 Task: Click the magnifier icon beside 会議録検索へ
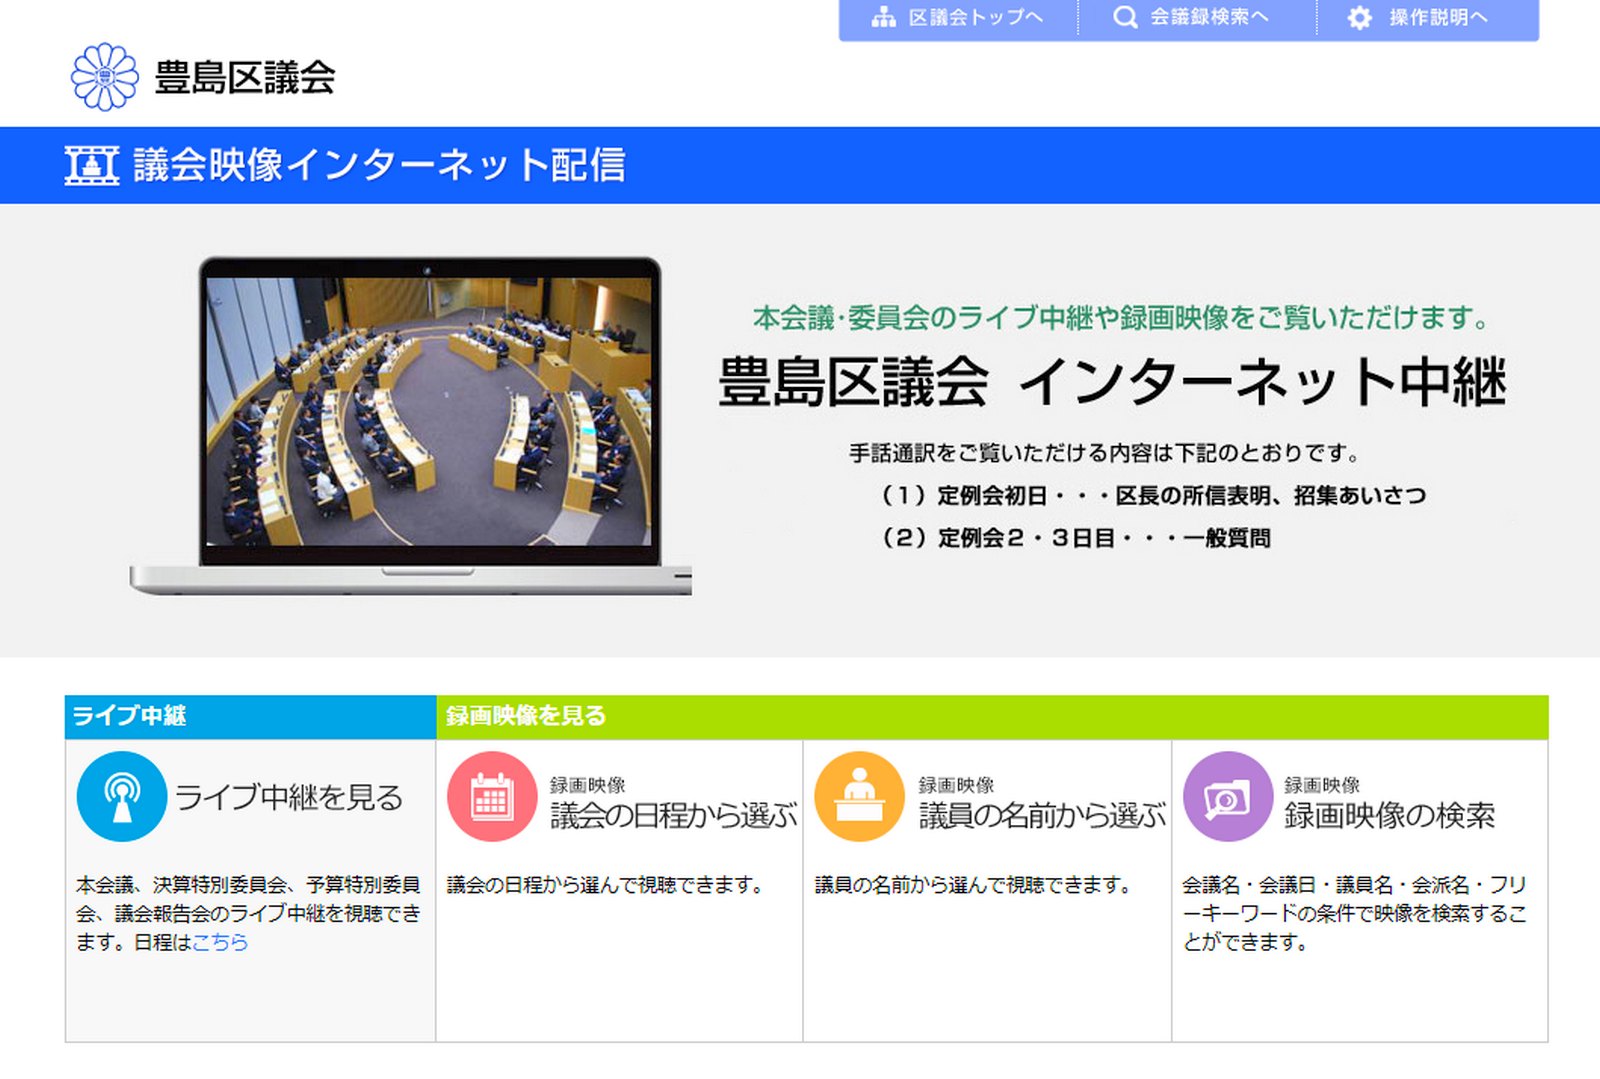(x=1125, y=18)
